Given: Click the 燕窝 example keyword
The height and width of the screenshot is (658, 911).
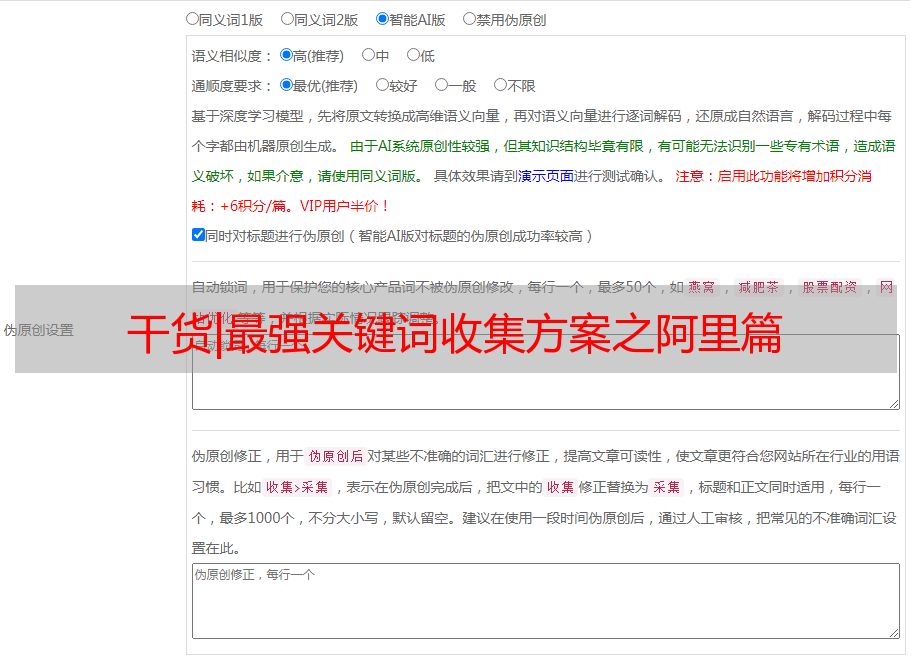Looking at the screenshot, I should (701, 287).
